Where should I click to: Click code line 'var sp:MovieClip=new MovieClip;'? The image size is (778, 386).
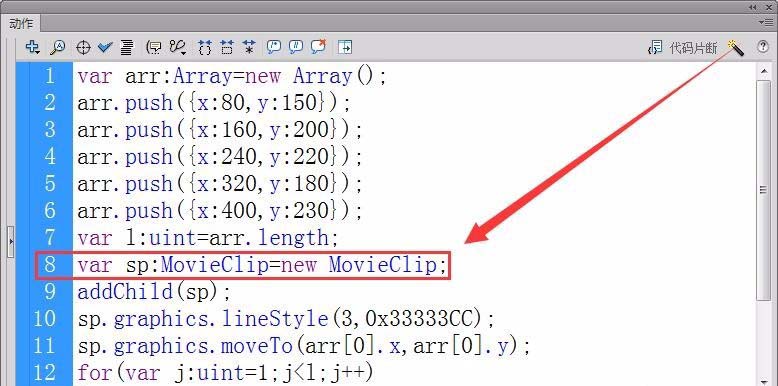click(262, 264)
